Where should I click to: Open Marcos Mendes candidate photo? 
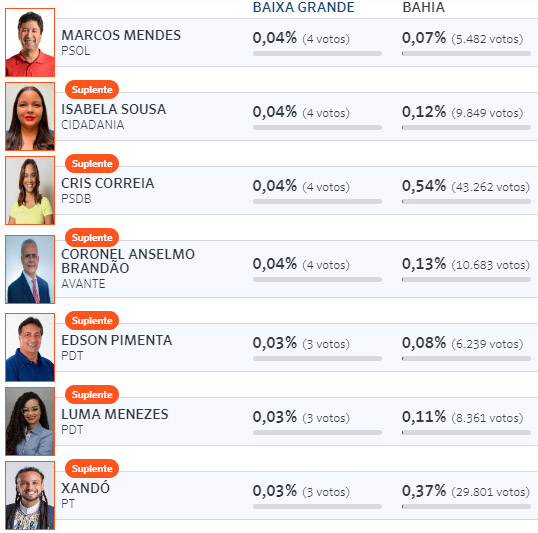tap(30, 42)
